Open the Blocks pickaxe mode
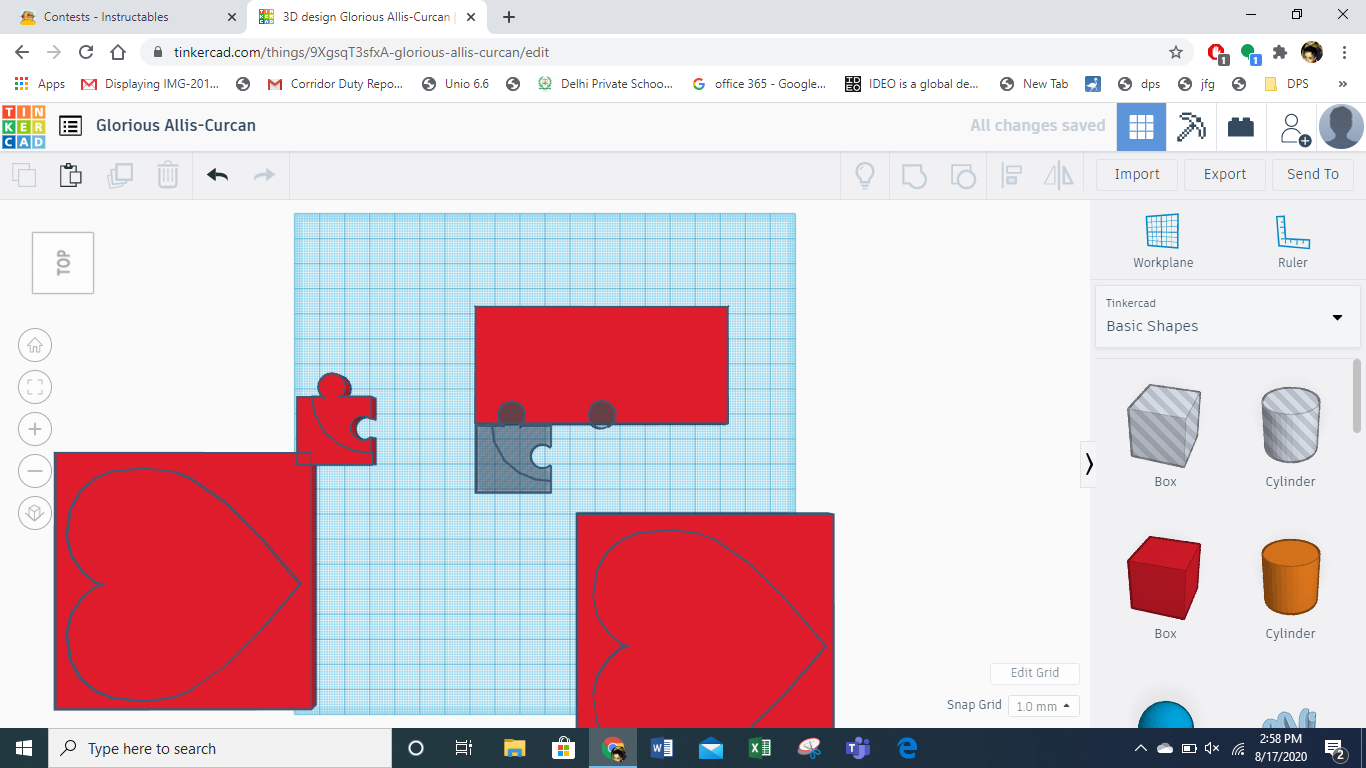The height and width of the screenshot is (768, 1366). coord(1191,127)
